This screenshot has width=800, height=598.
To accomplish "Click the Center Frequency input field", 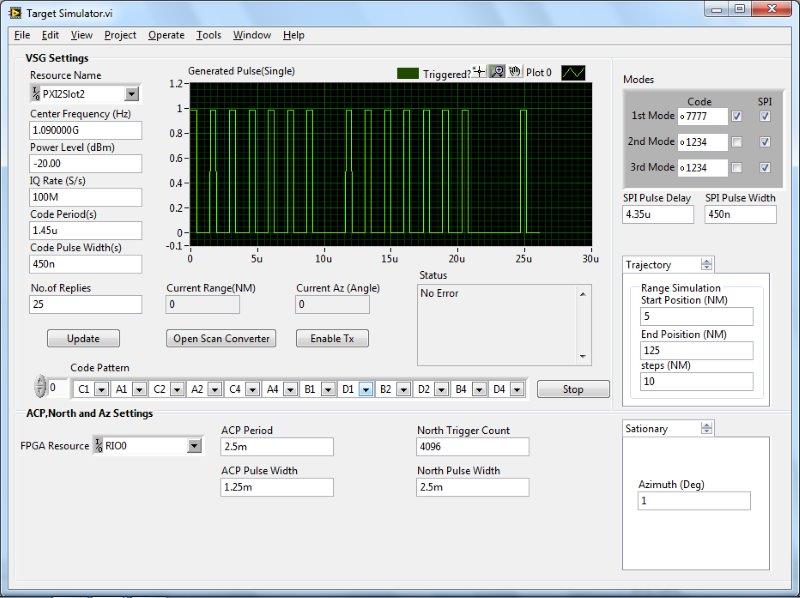I will tap(85, 131).
